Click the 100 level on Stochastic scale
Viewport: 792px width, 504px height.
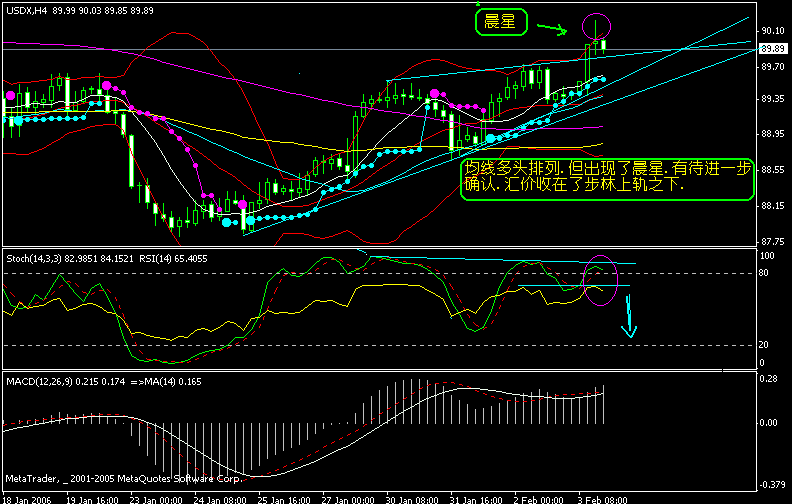[x=767, y=256]
